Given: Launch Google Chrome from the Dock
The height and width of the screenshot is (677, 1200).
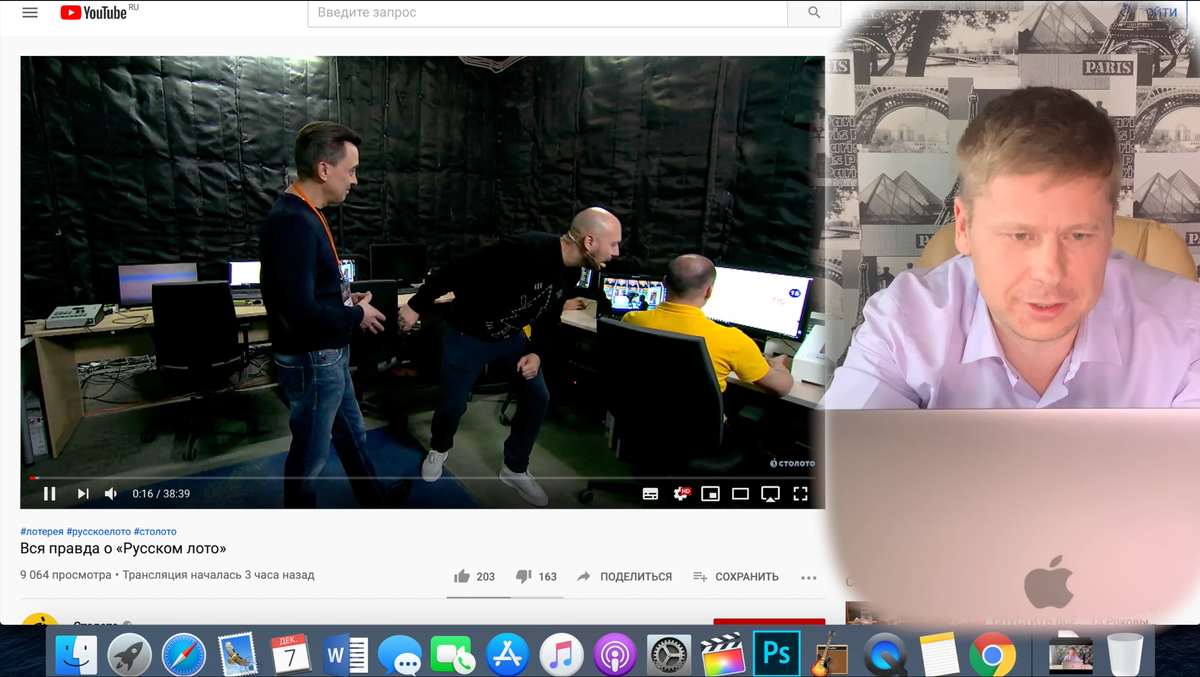Looking at the screenshot, I should (992, 655).
